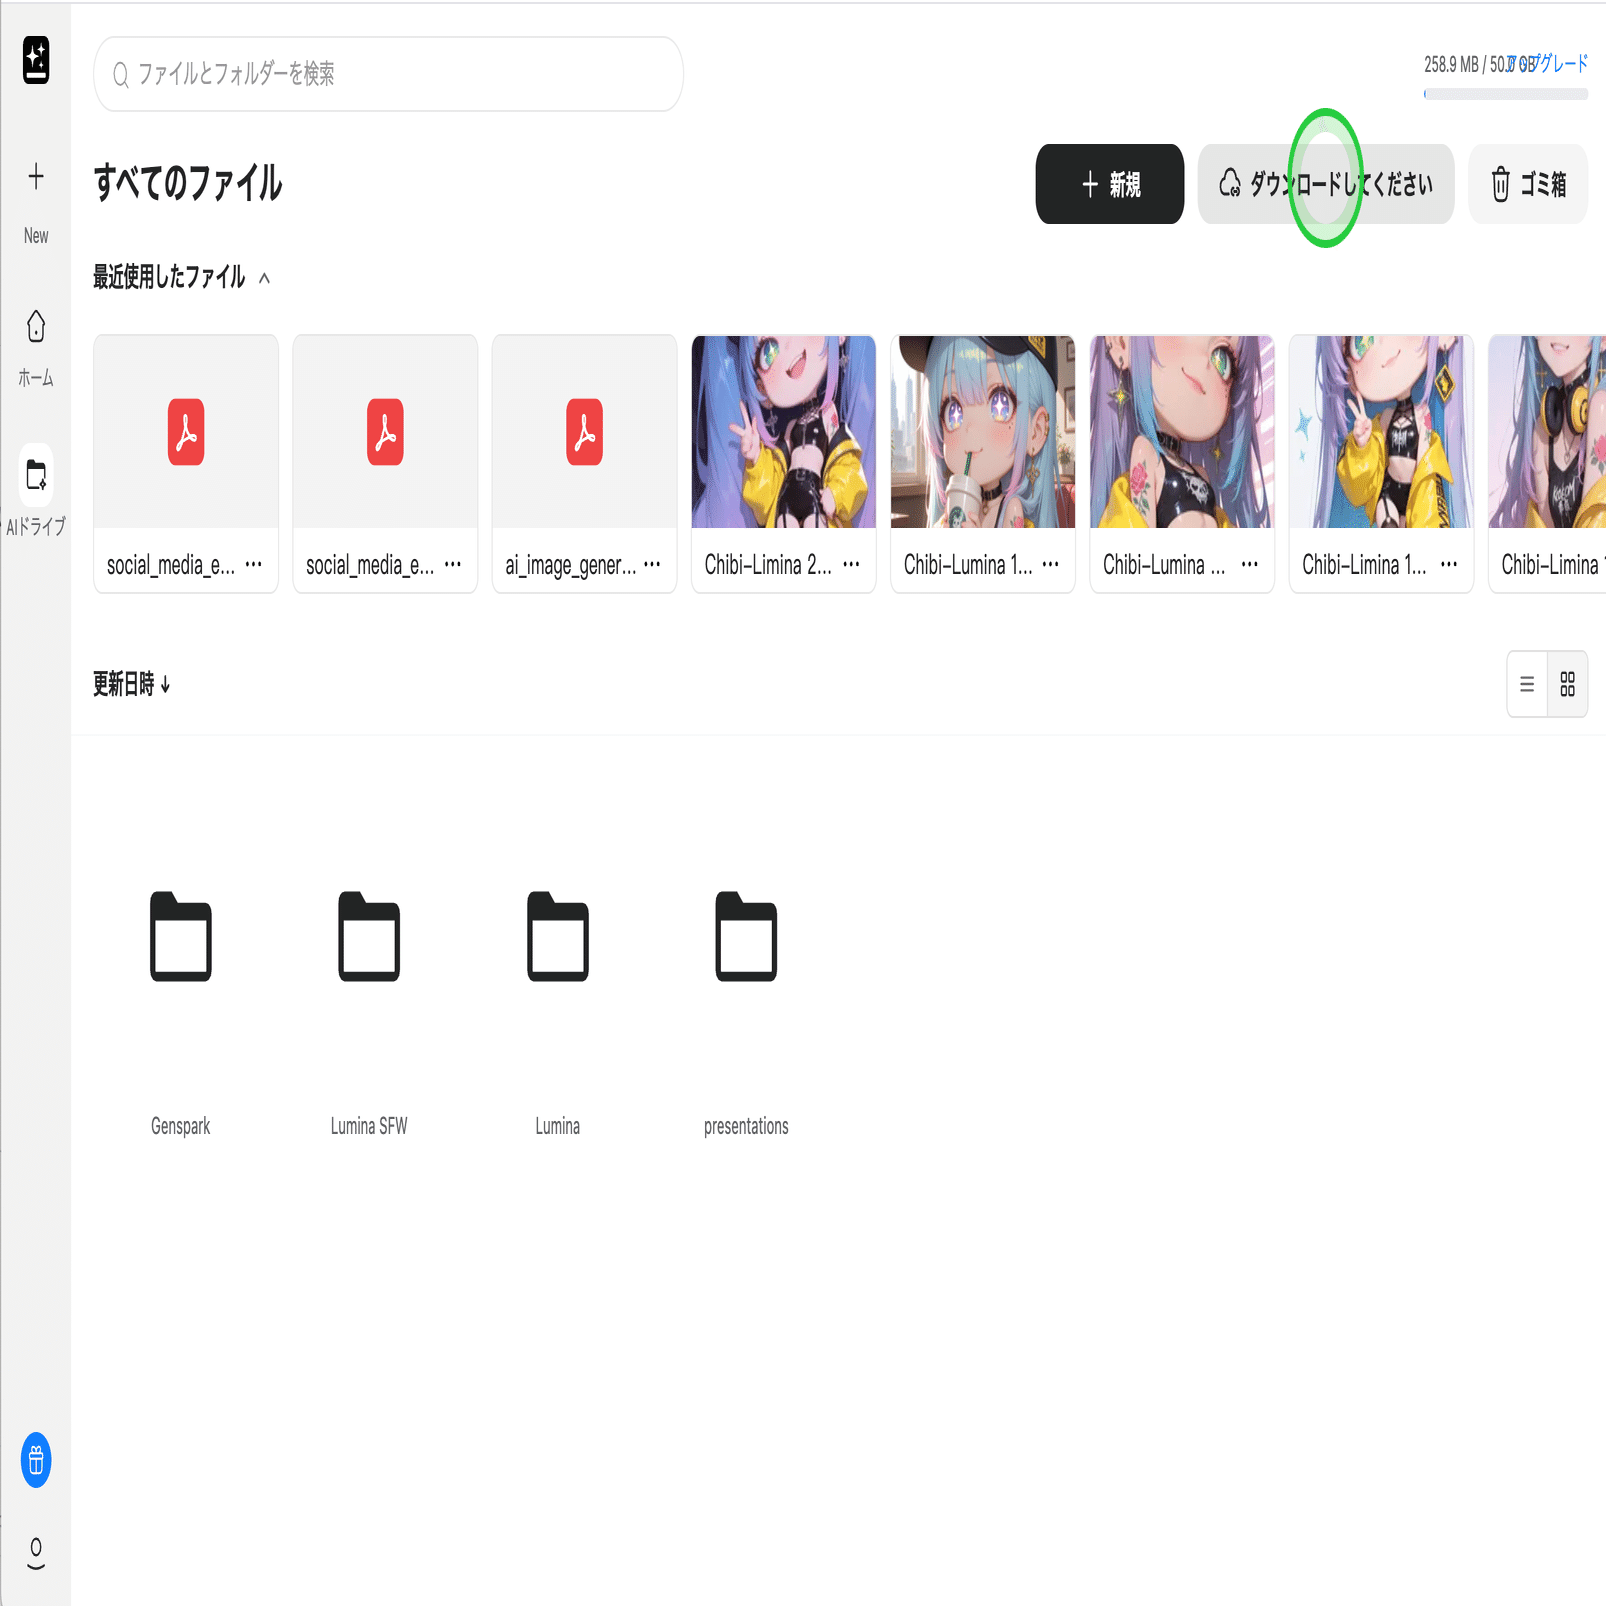Open the Chibi-Limina 1... image thumbnail

point(1381,432)
